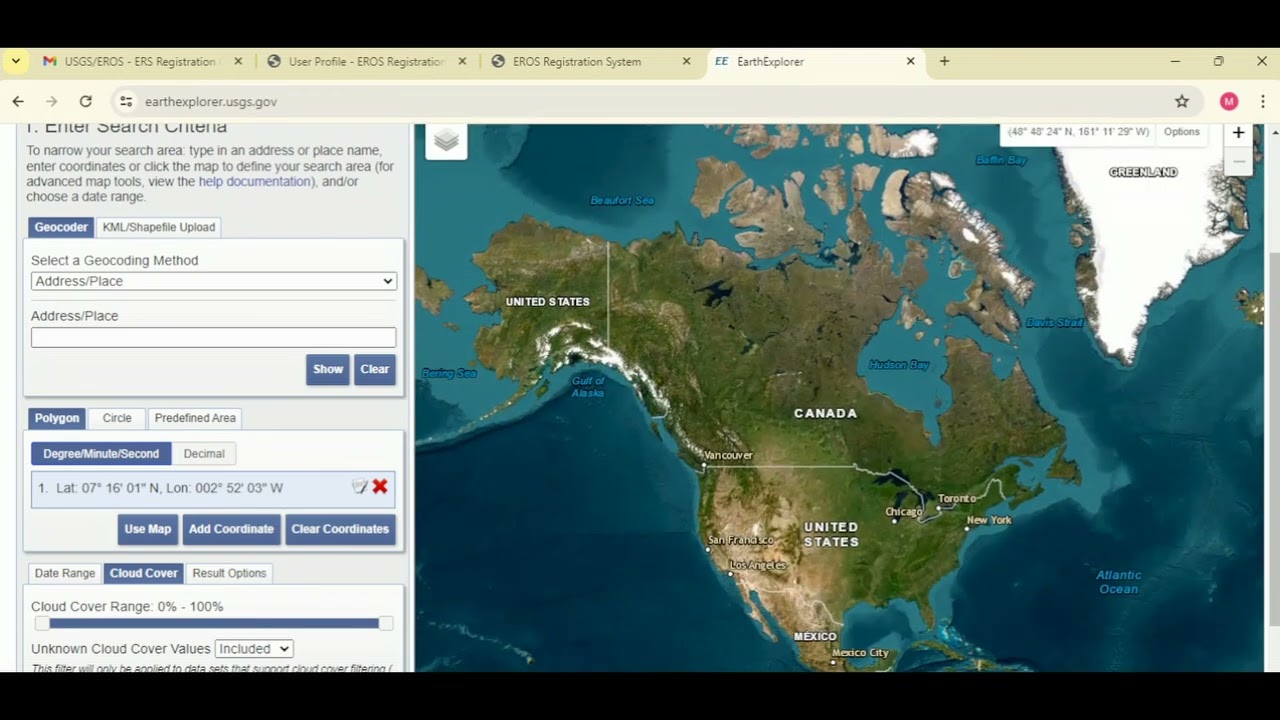The width and height of the screenshot is (1280, 720).
Task: Open the help documentation link
Action: (x=255, y=182)
